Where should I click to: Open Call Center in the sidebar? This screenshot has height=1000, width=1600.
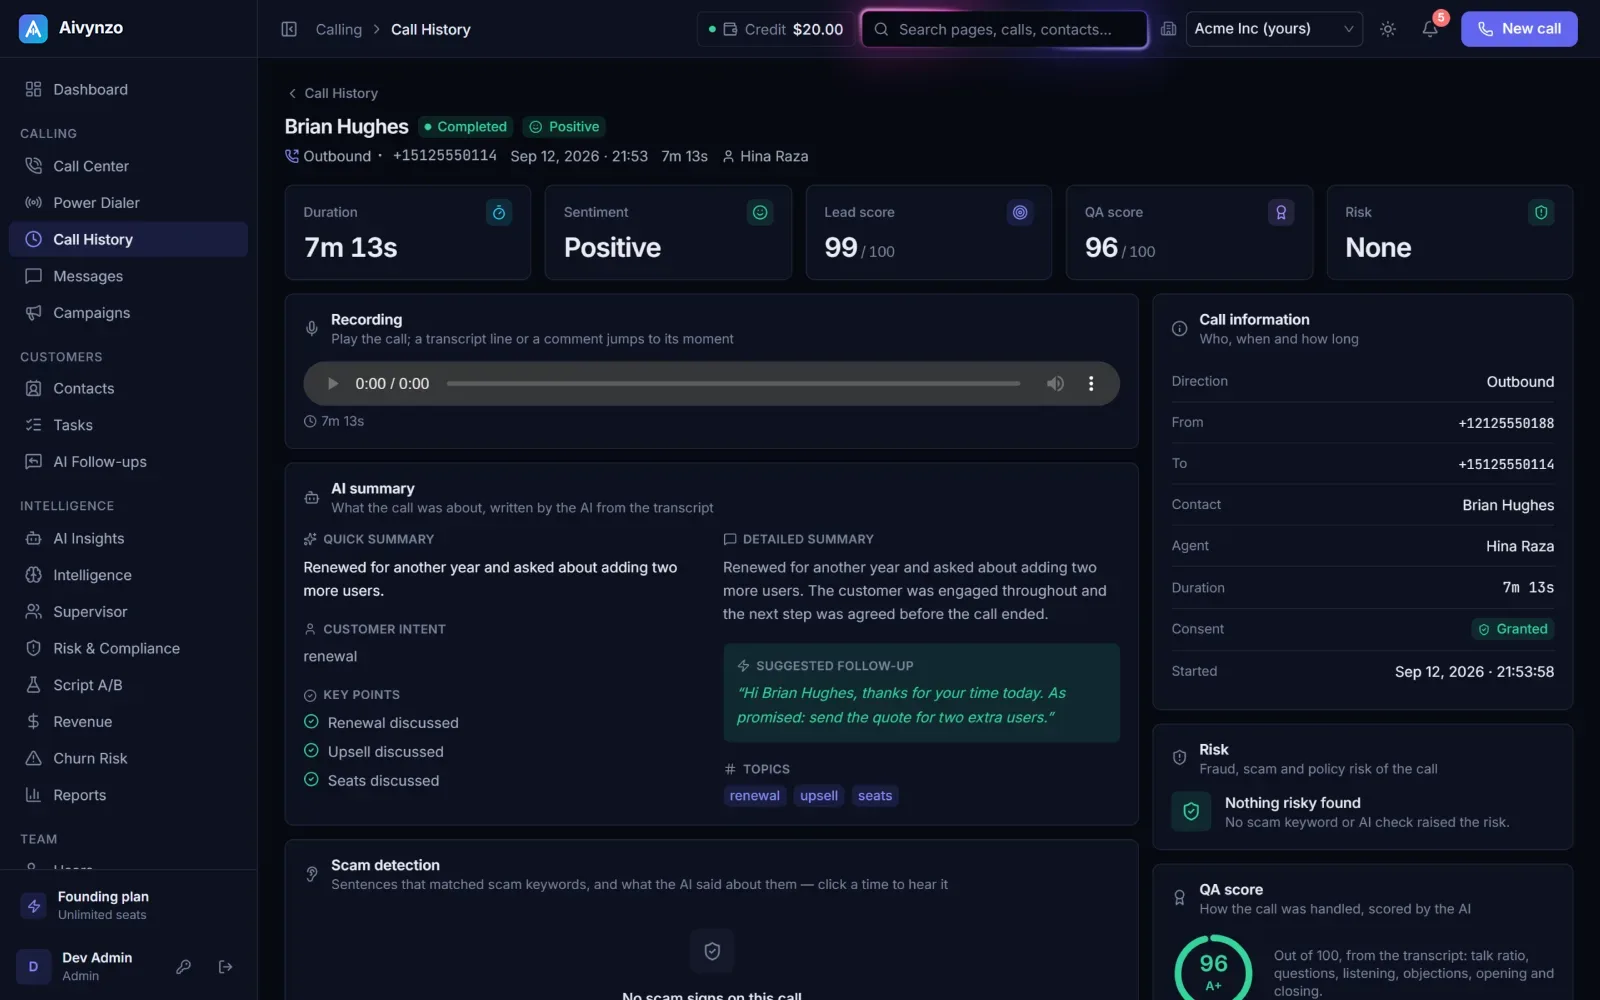pos(128,166)
